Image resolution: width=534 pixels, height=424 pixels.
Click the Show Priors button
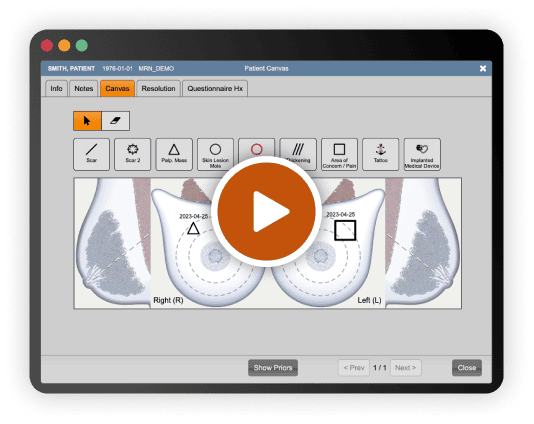coord(273,368)
